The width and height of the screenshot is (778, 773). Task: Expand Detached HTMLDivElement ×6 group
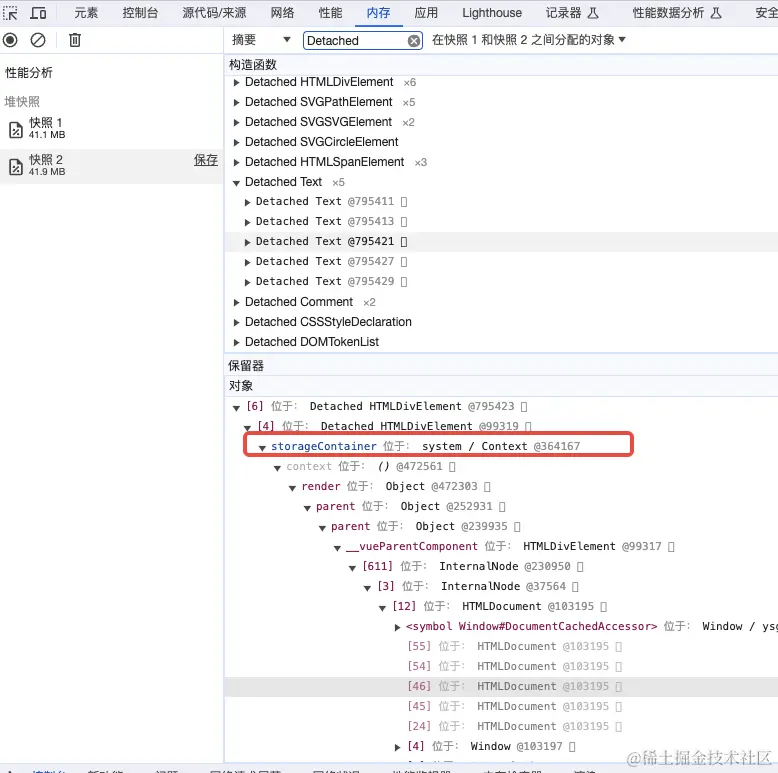tap(237, 82)
